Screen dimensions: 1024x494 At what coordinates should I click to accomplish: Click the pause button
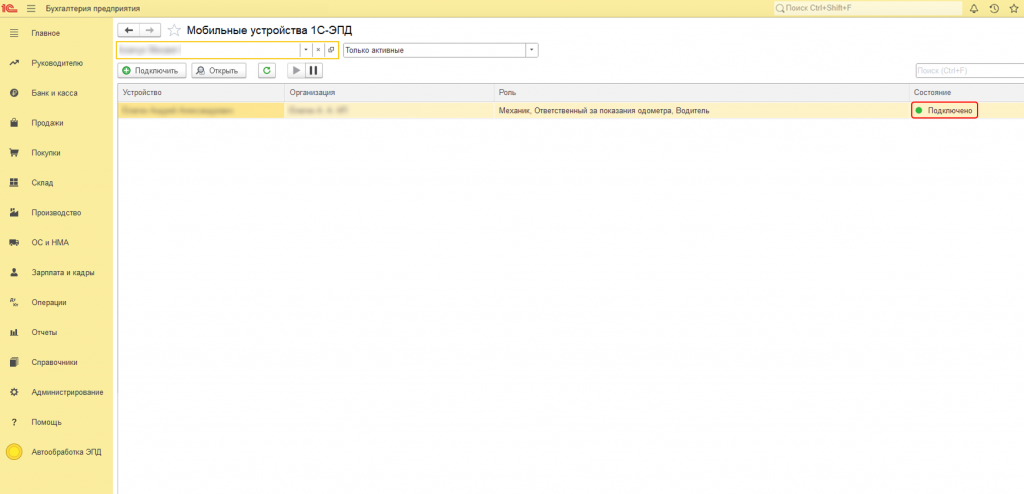point(313,71)
